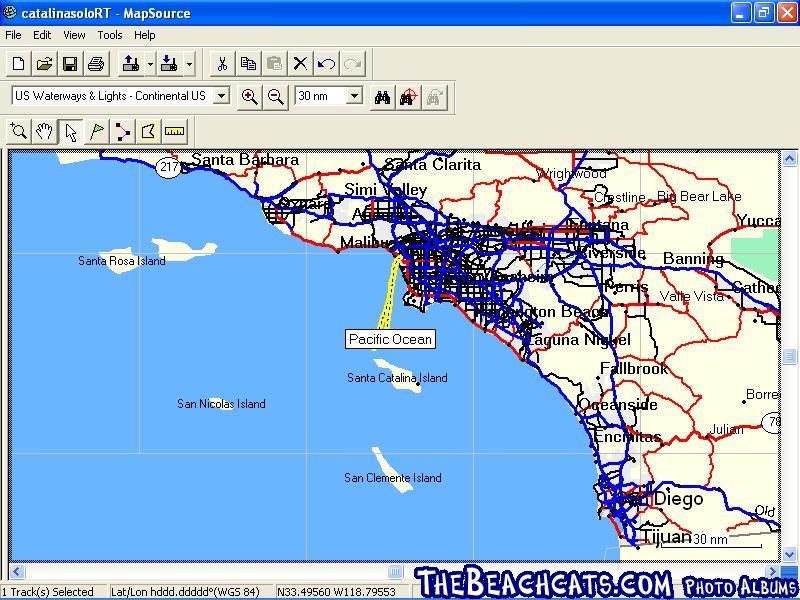Select the Selection arrow tool
Screen dimensions: 800x600
[70, 132]
